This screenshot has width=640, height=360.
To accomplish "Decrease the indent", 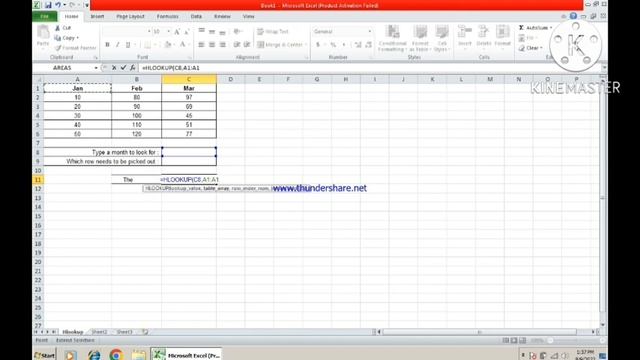I will pos(237,44).
